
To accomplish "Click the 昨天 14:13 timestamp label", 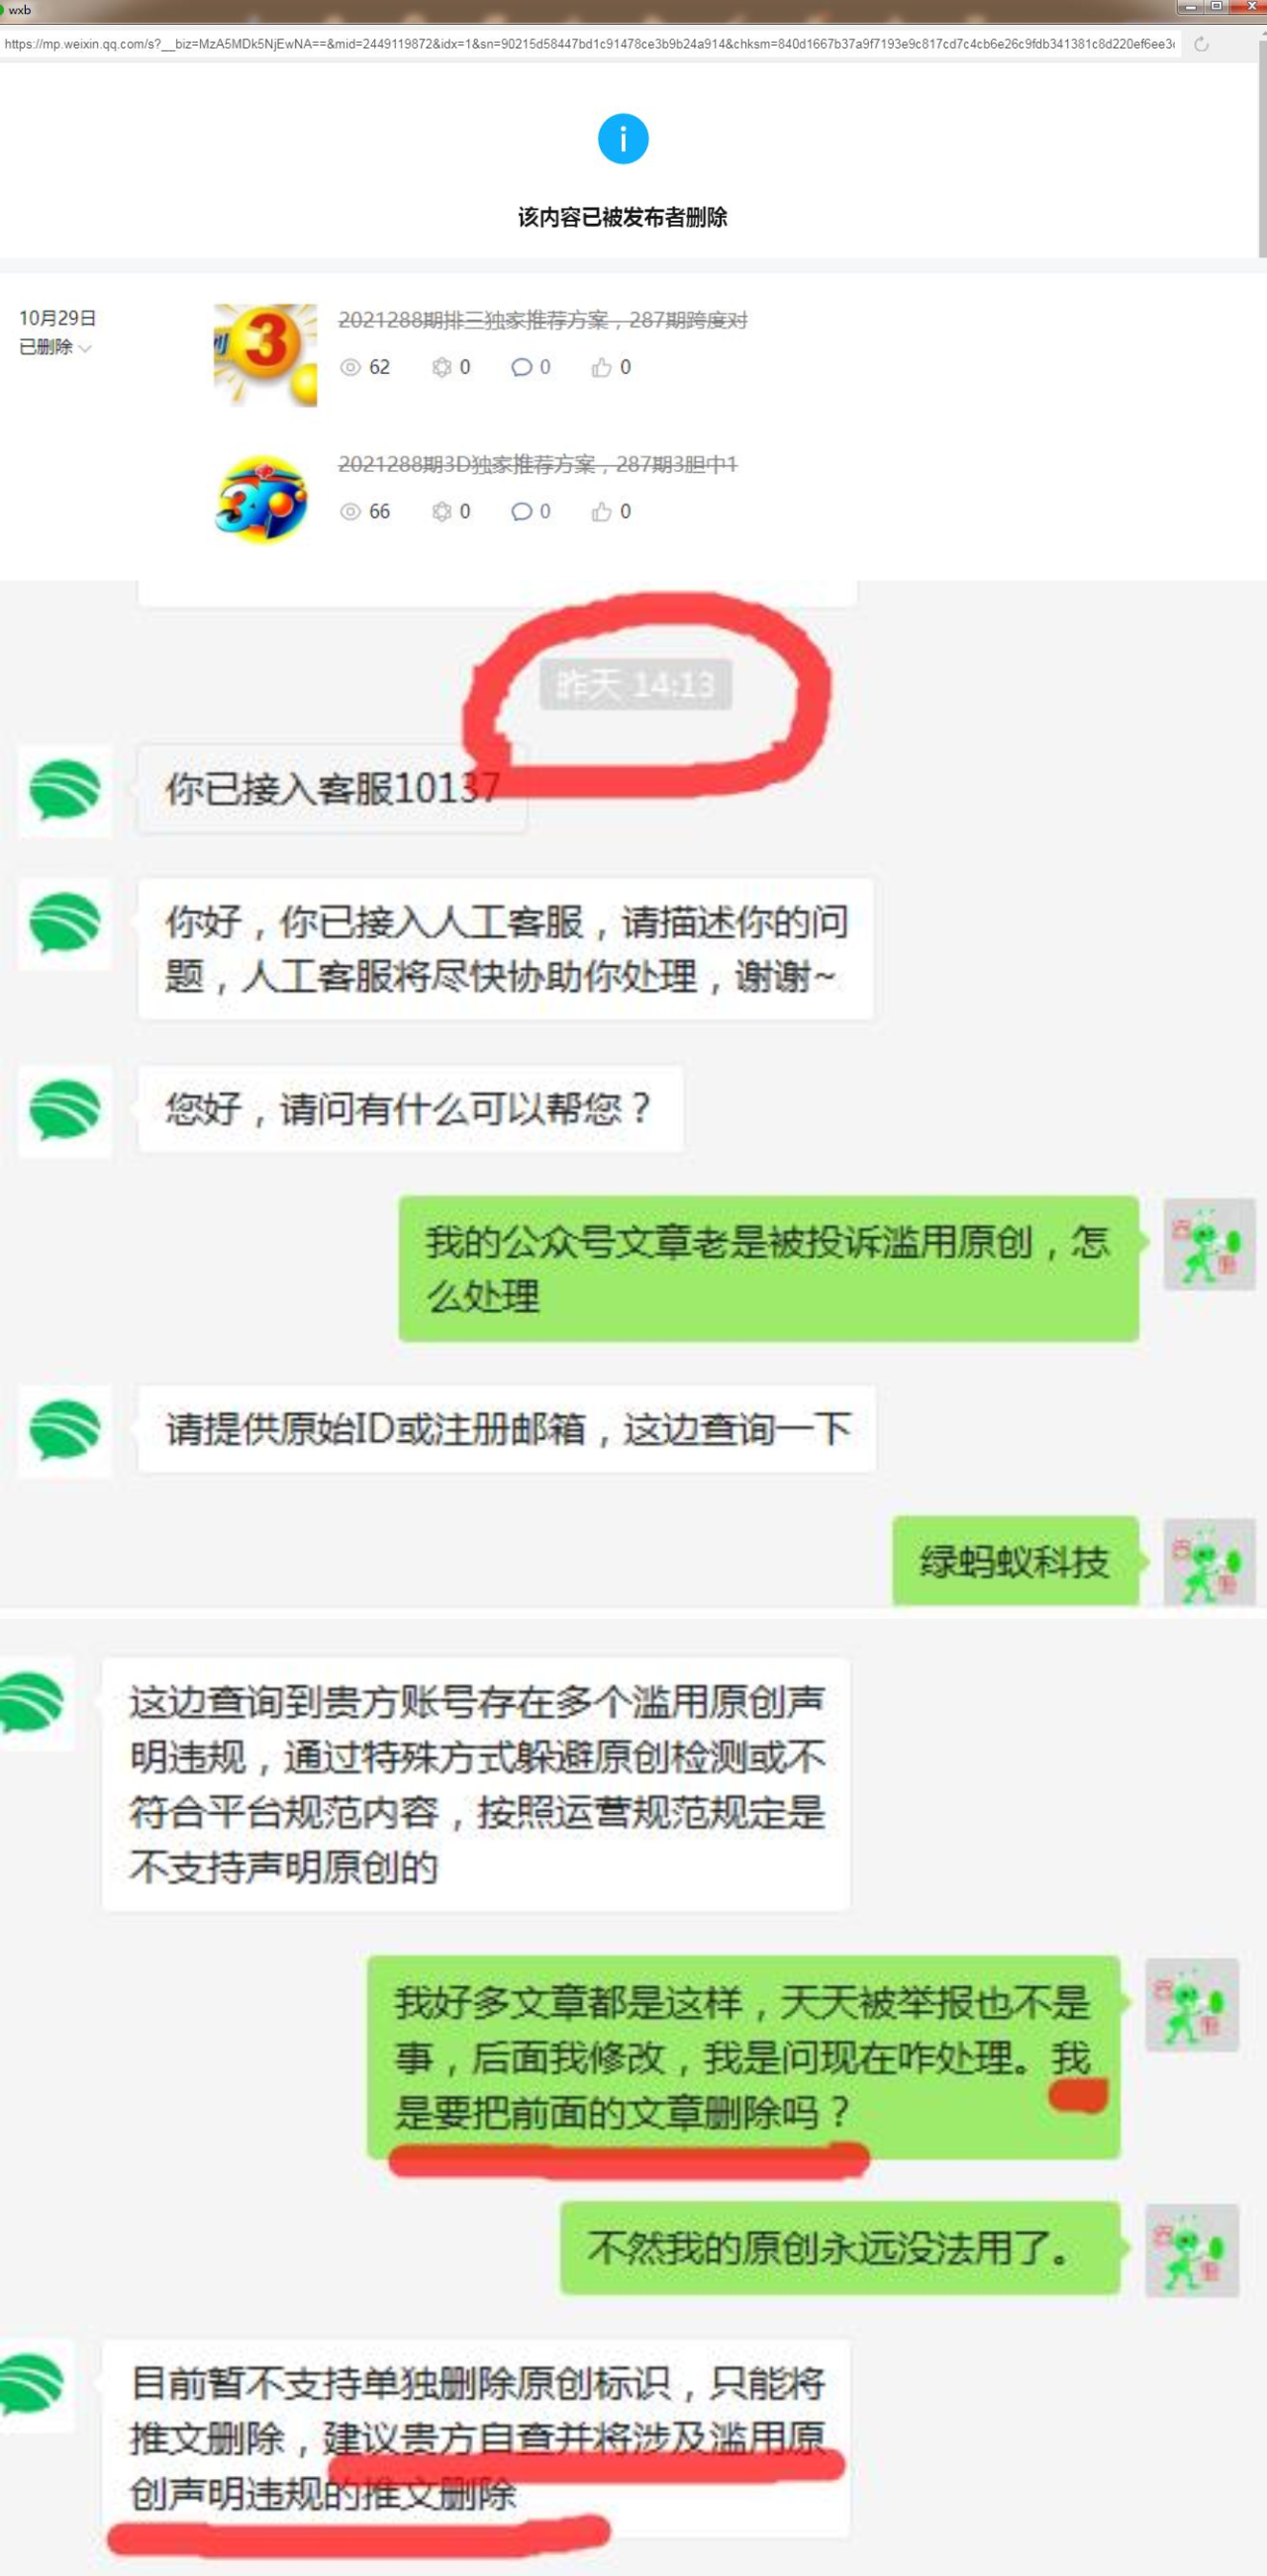I will point(635,685).
